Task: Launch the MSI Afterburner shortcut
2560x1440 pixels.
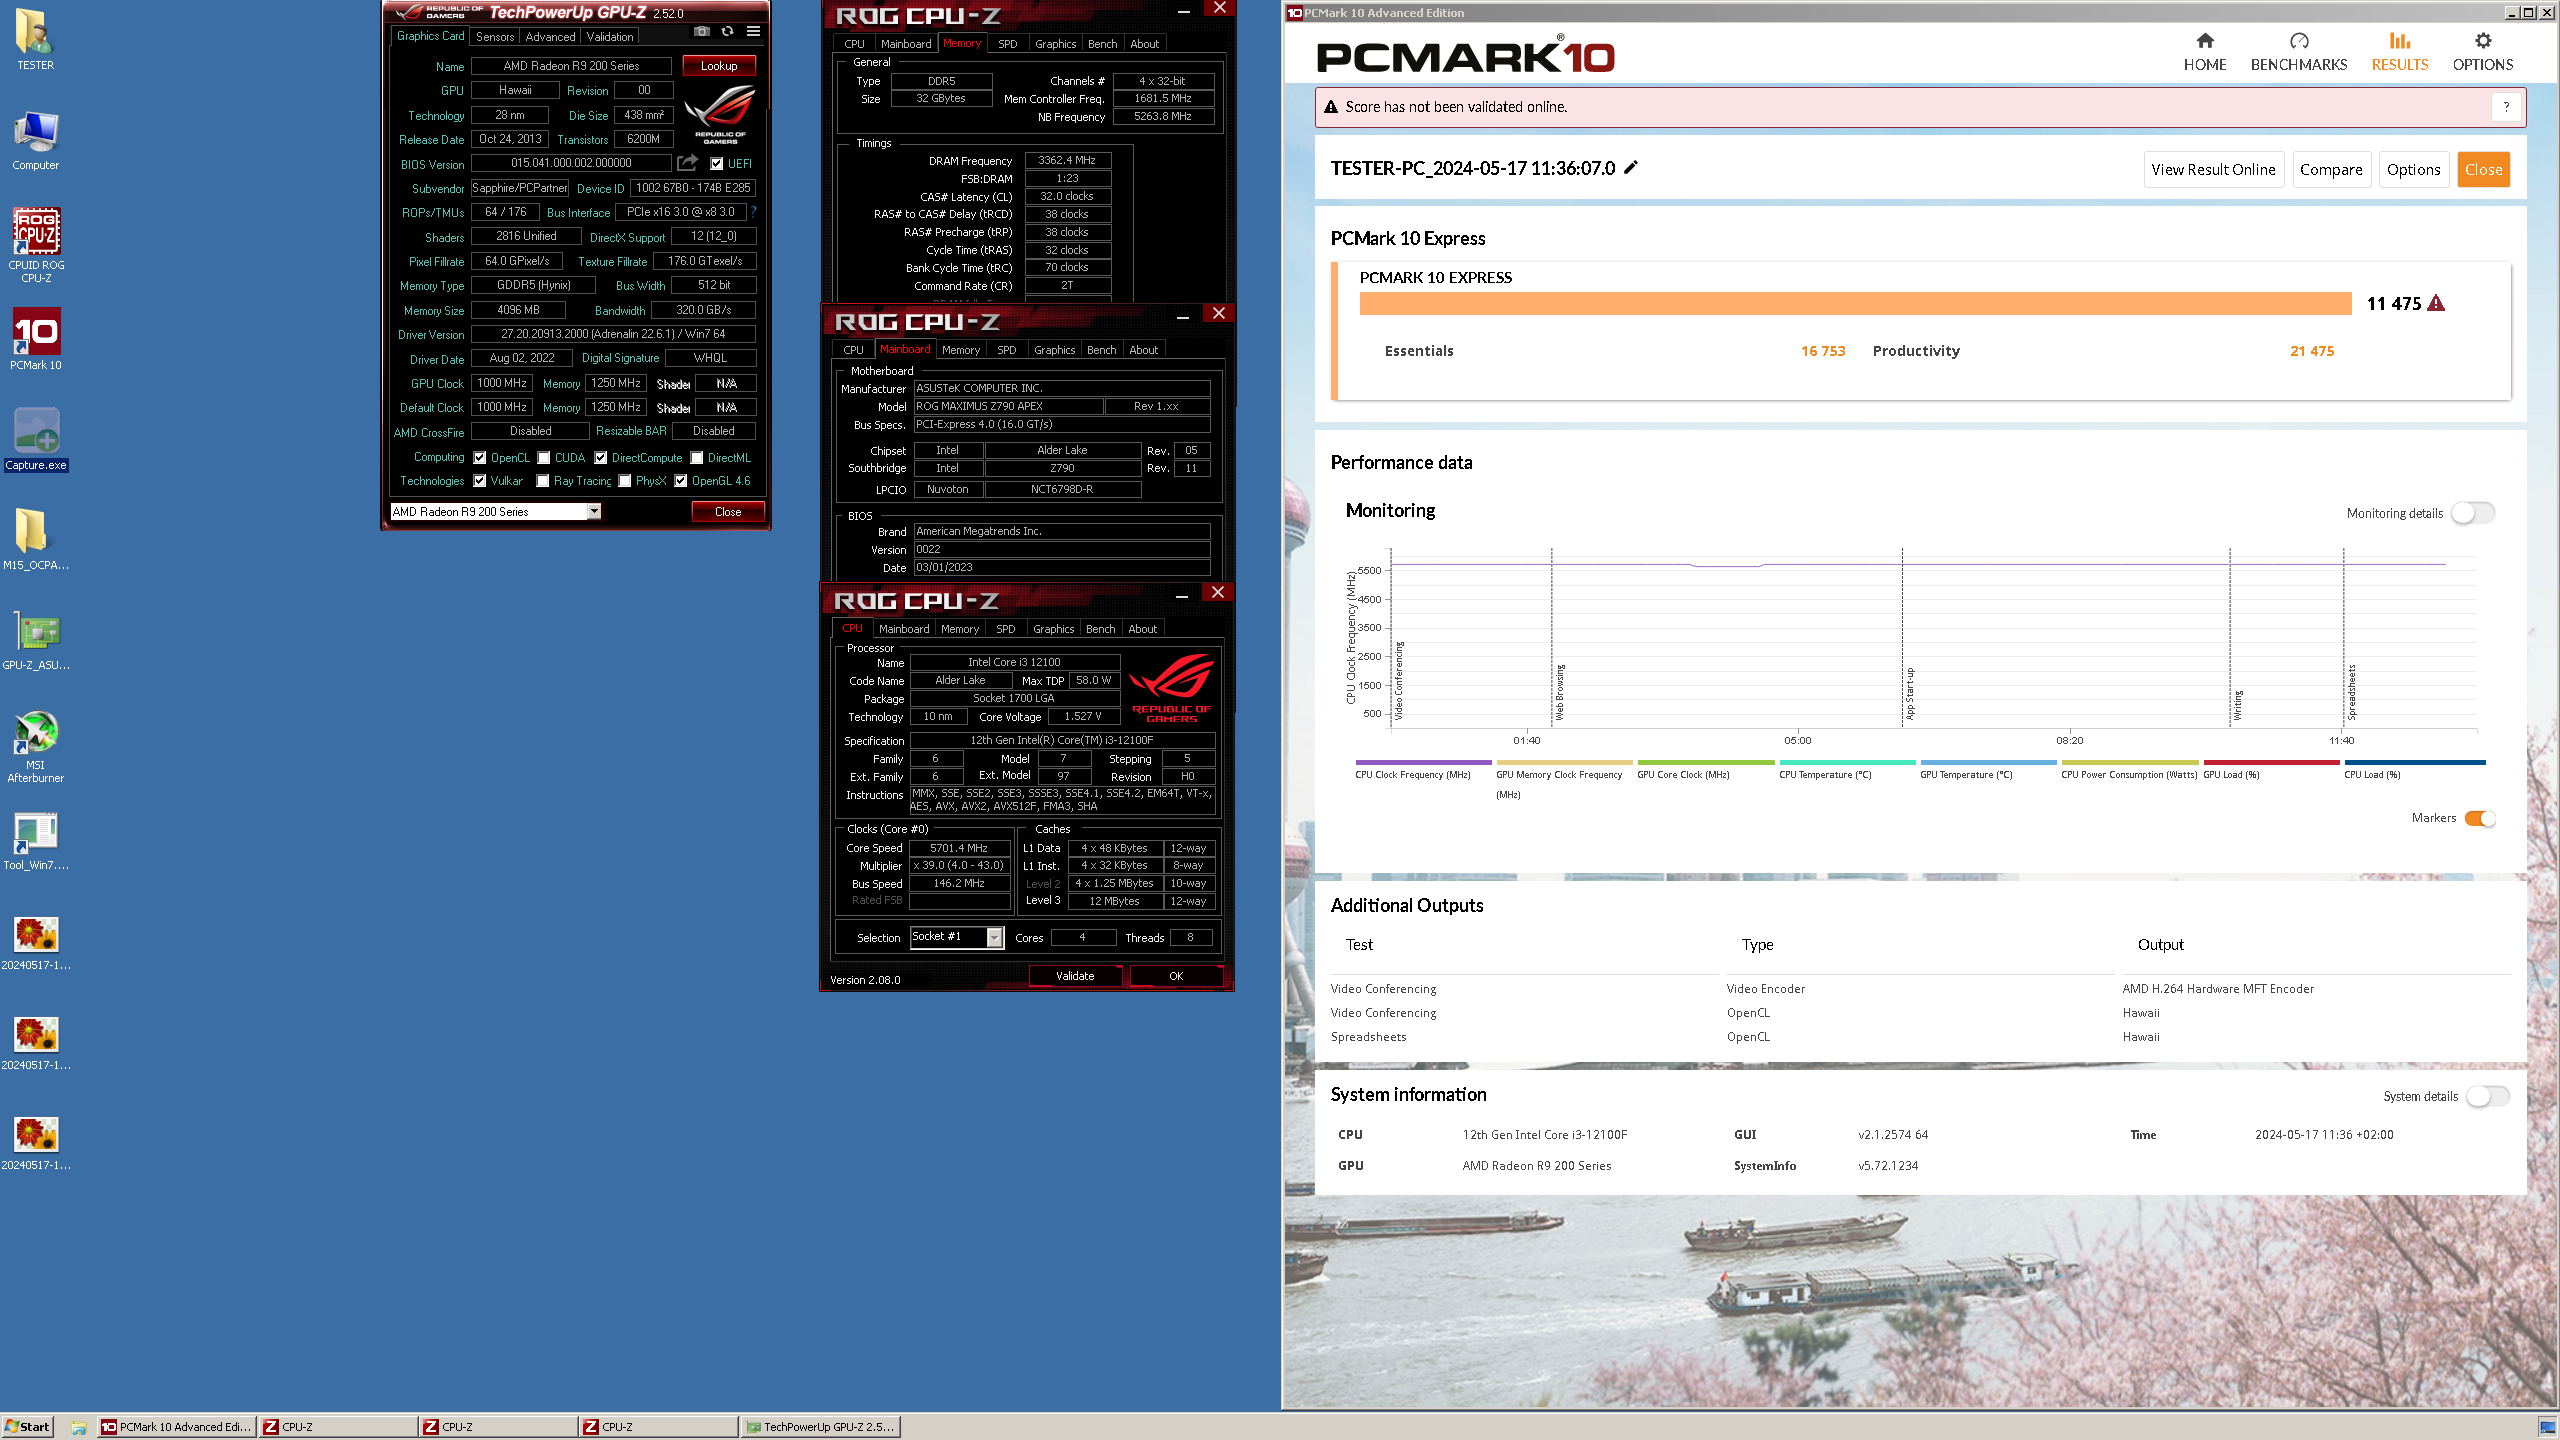Action: click(x=36, y=746)
